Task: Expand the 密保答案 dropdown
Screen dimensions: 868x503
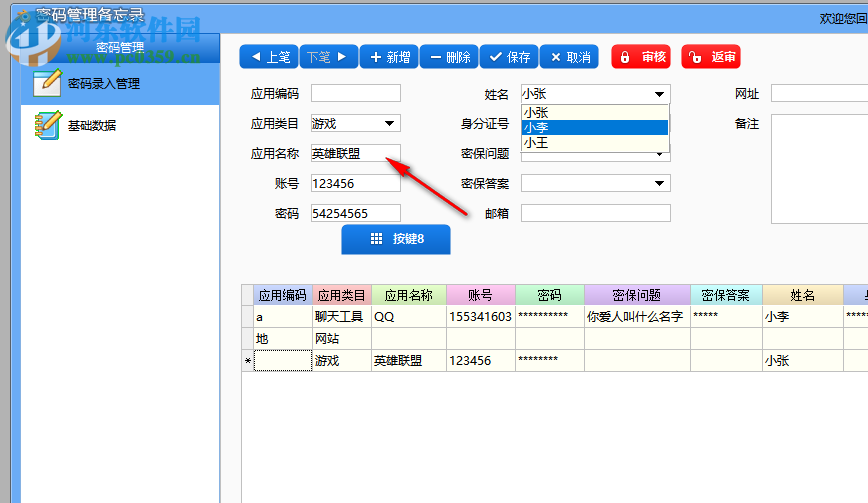Action: pos(659,183)
